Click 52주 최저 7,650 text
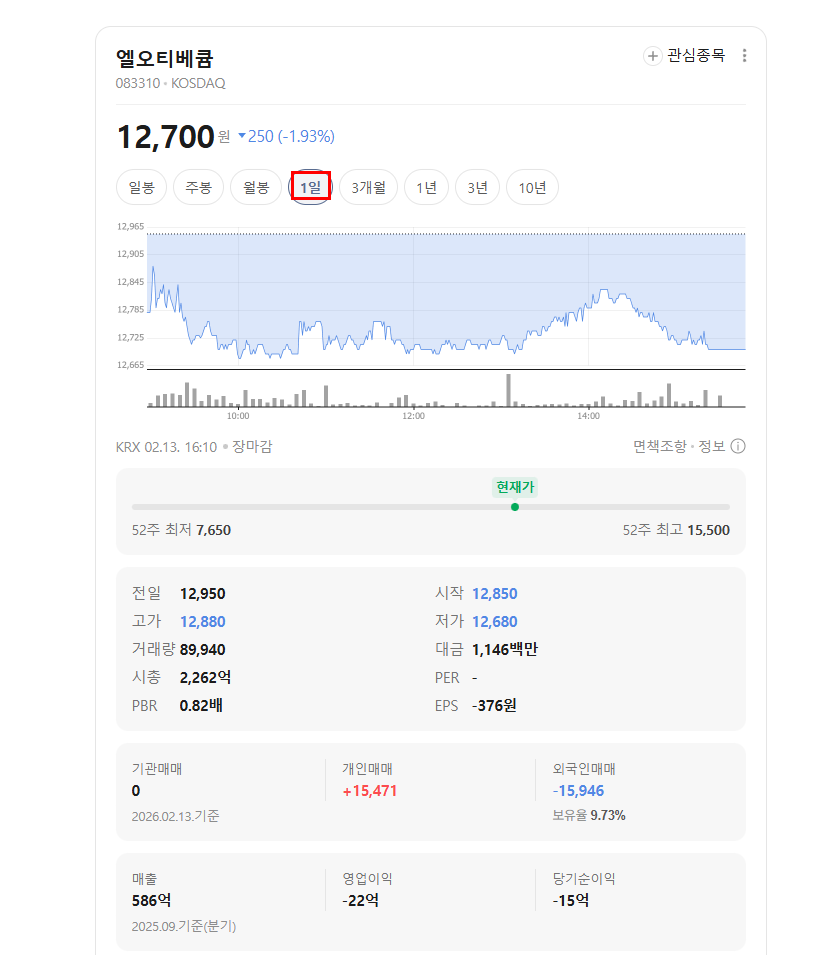This screenshot has height=955, width=825. pyautogui.click(x=181, y=530)
